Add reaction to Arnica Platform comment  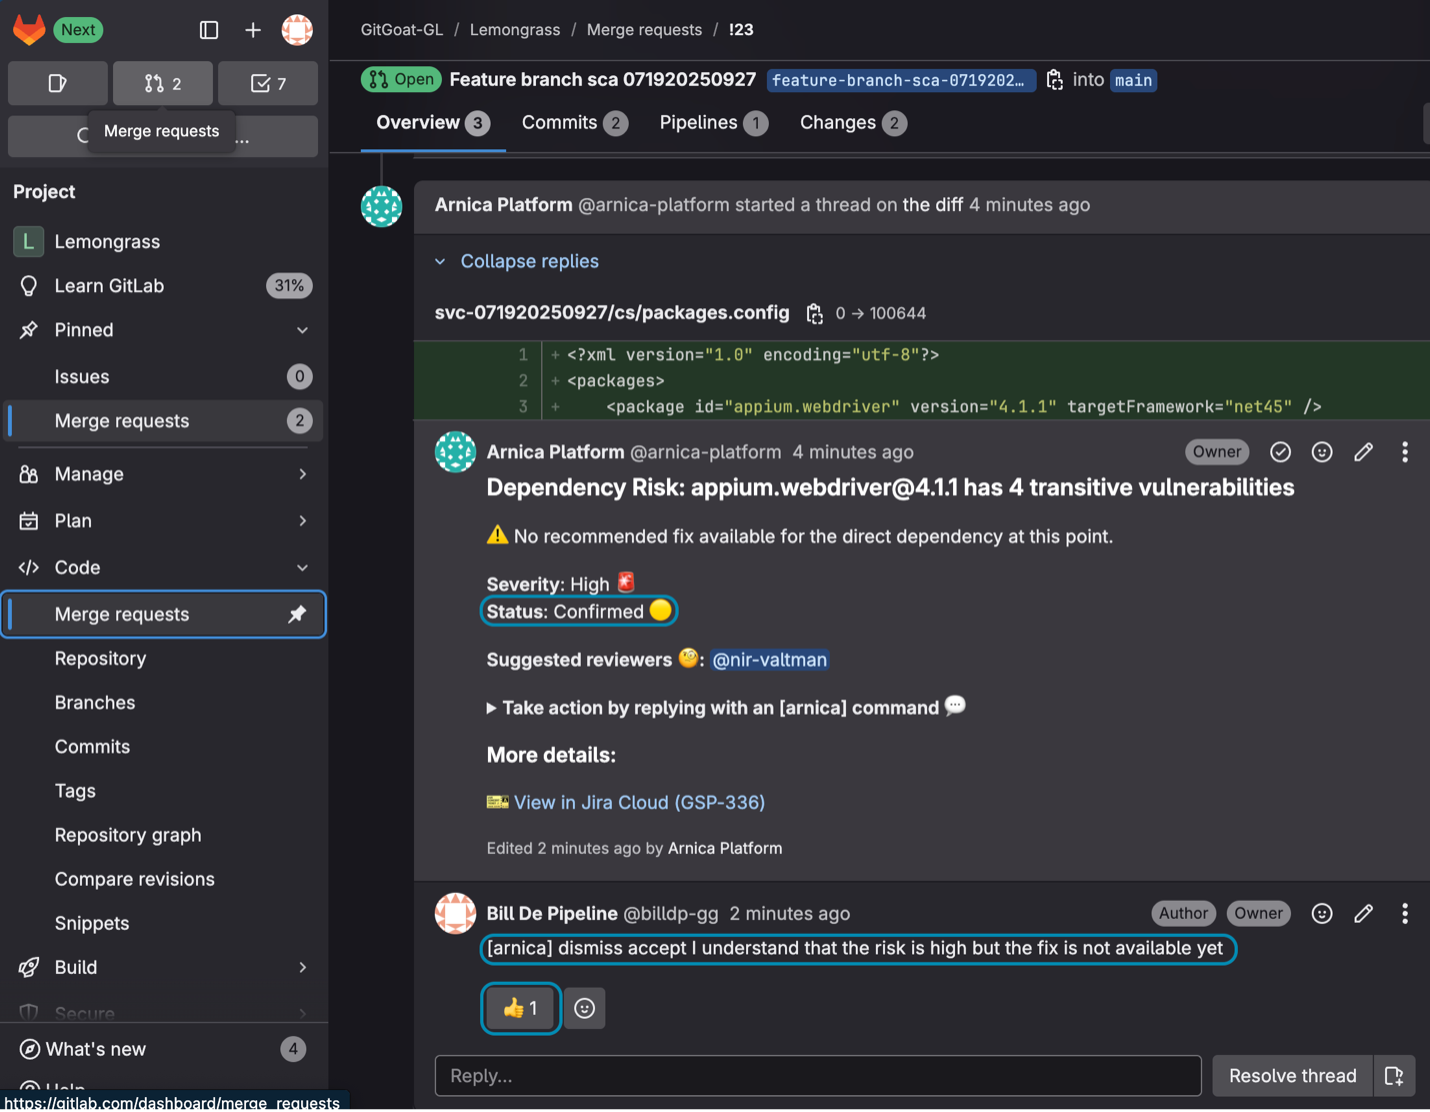pos(1322,452)
